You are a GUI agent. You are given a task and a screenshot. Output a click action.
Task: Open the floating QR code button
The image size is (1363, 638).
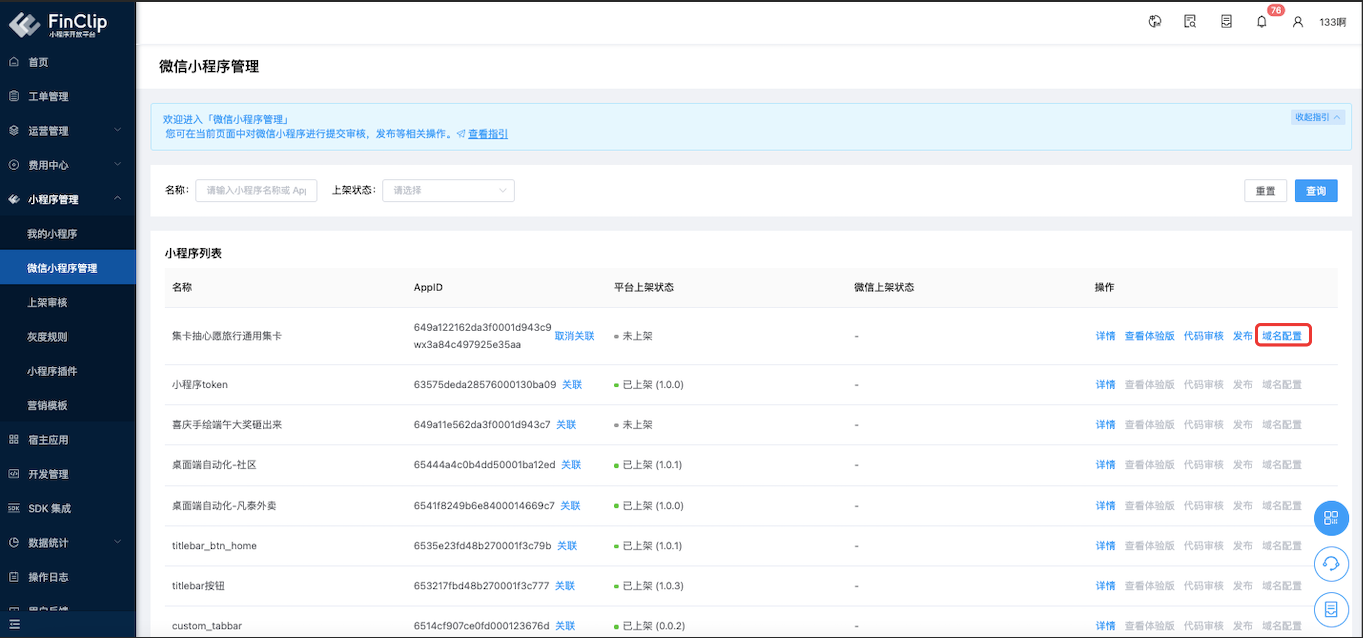[1330, 518]
